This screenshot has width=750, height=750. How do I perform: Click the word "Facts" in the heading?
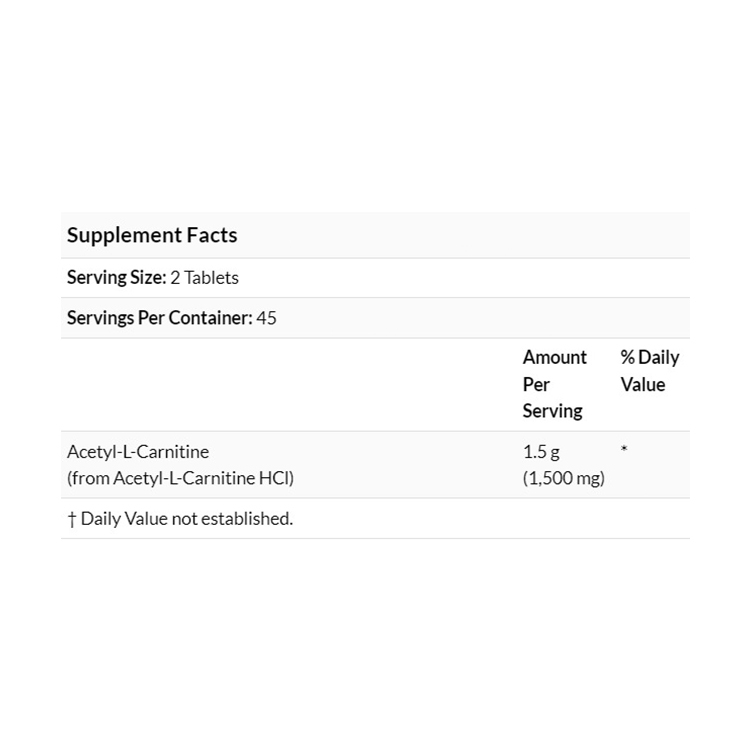pyautogui.click(x=211, y=235)
